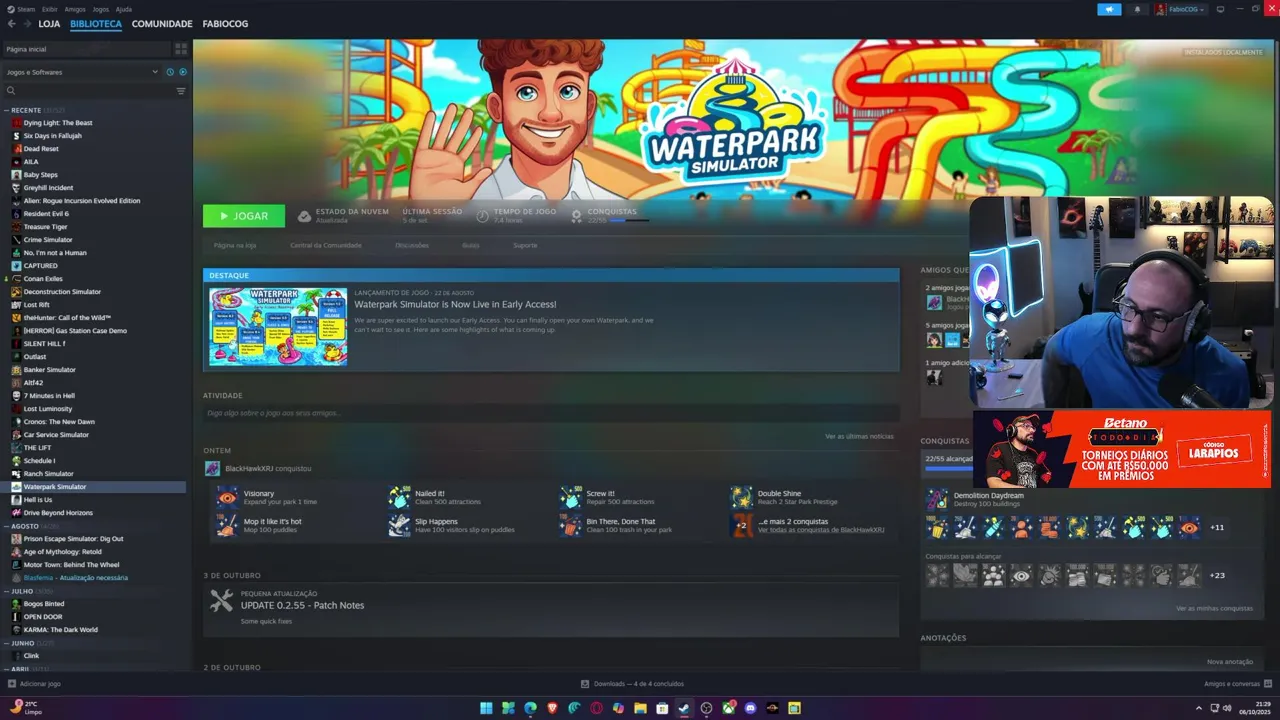This screenshot has width=1280, height=720.
Task: Open the COMUNIDADE tab
Action: tap(162, 23)
